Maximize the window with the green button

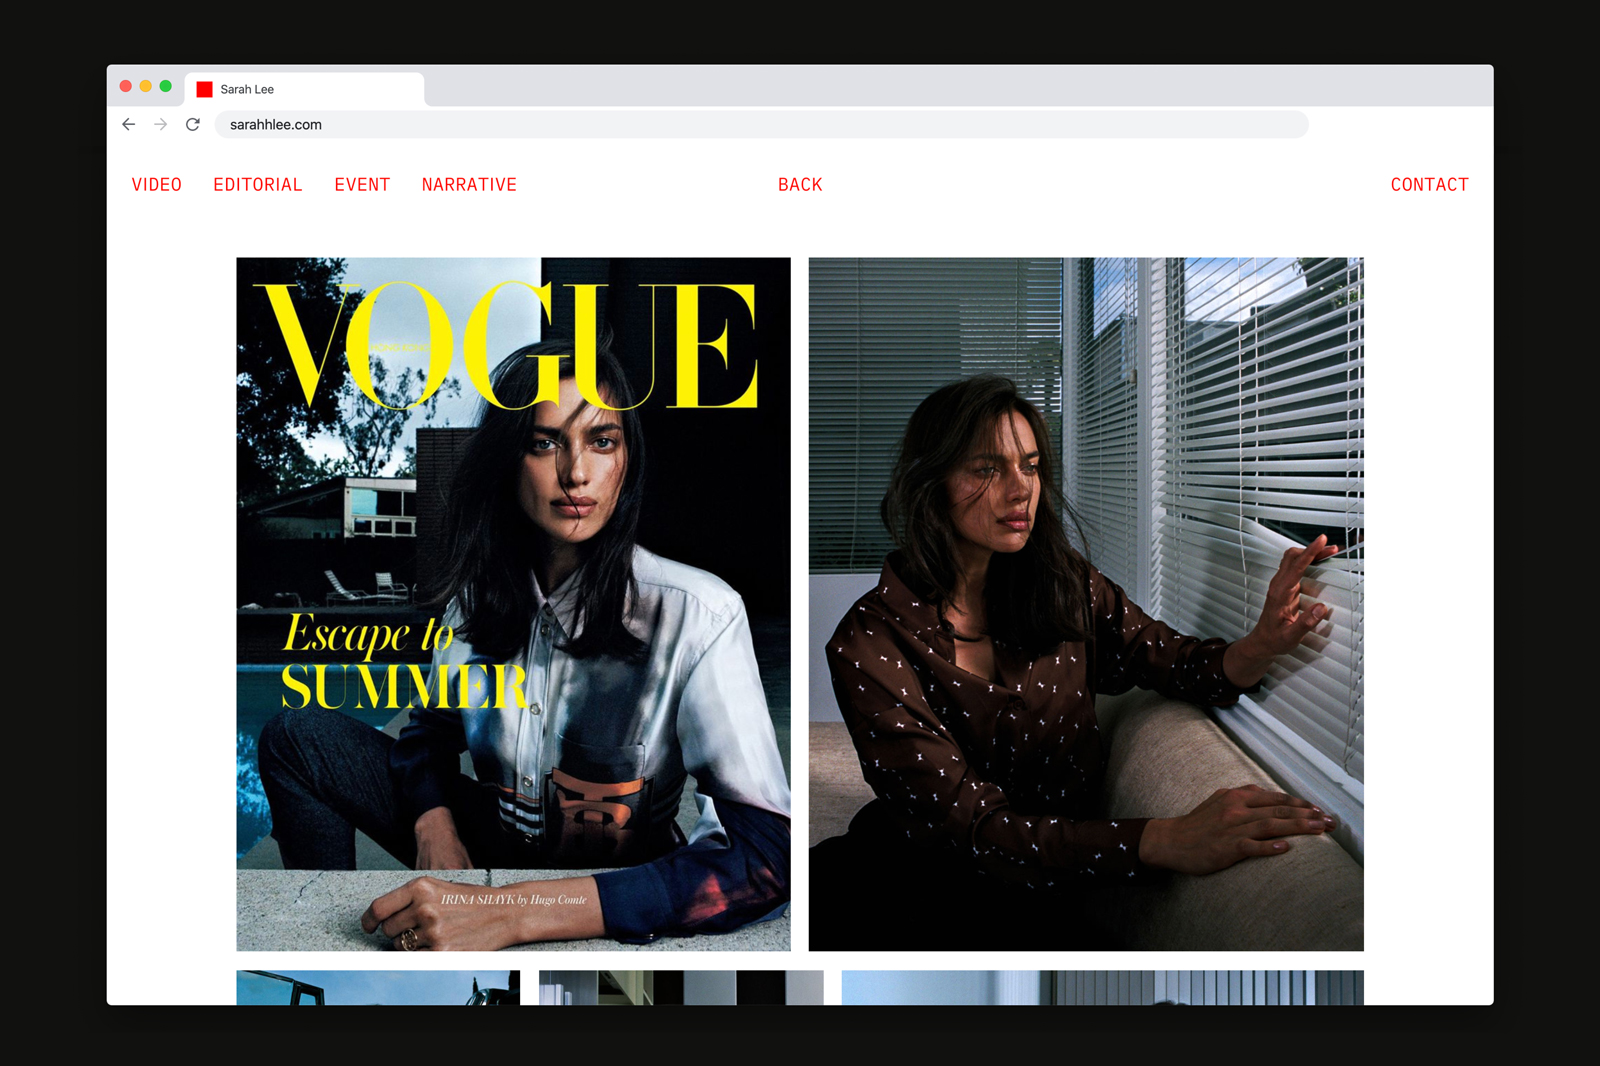(x=166, y=86)
